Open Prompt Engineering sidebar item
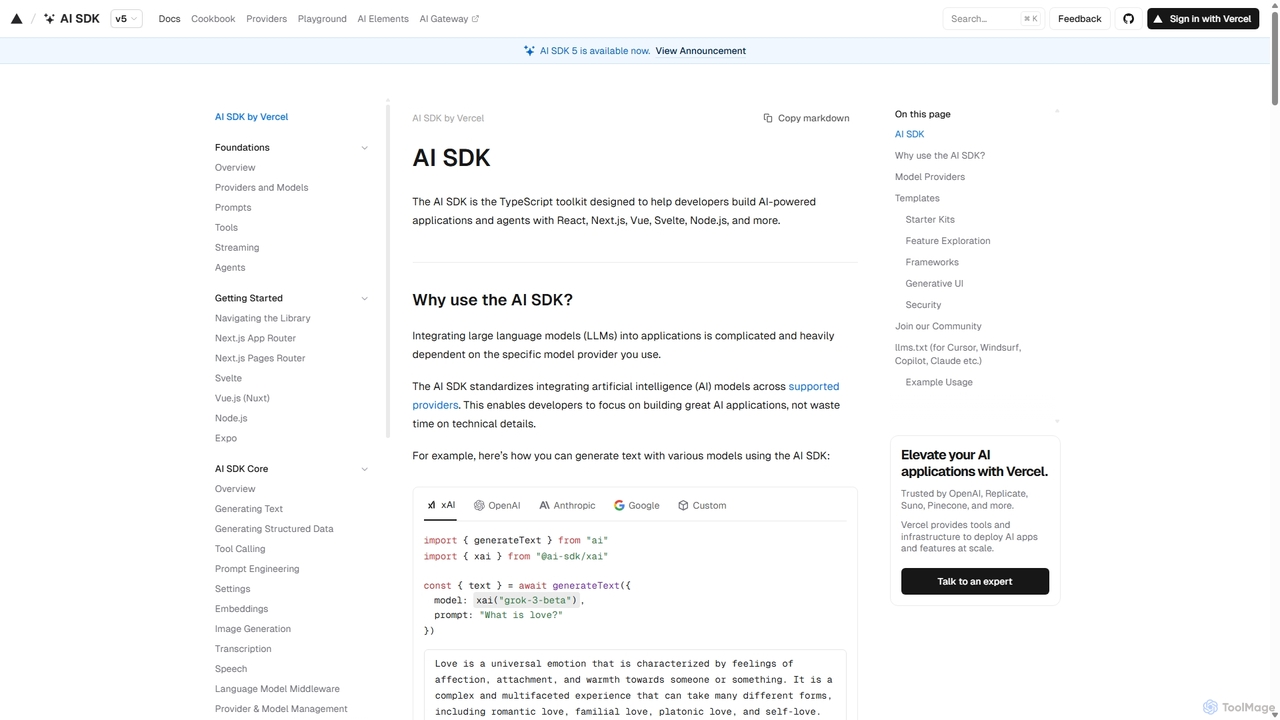 tap(257, 569)
